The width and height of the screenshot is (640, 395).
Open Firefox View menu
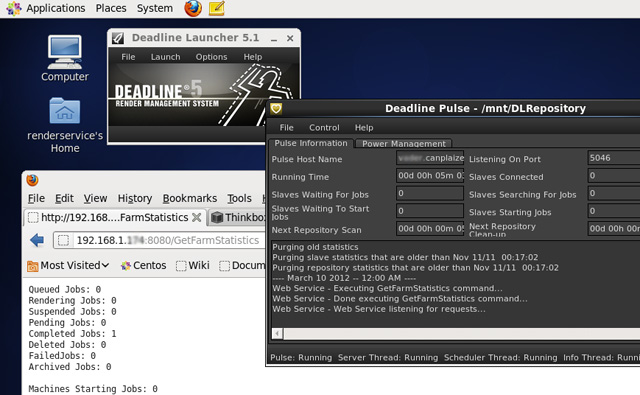coord(96,198)
